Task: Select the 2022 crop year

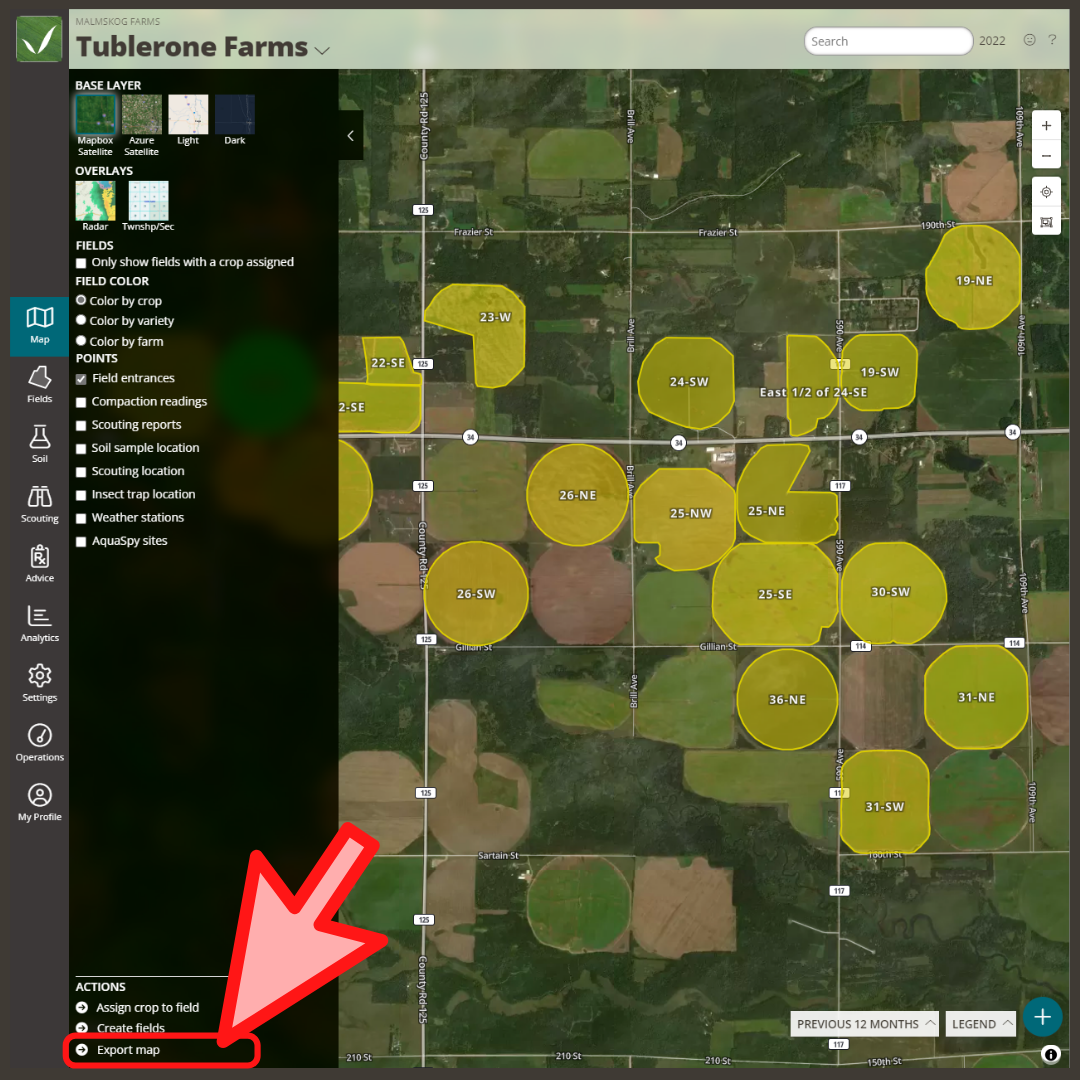Action: click(x=992, y=41)
